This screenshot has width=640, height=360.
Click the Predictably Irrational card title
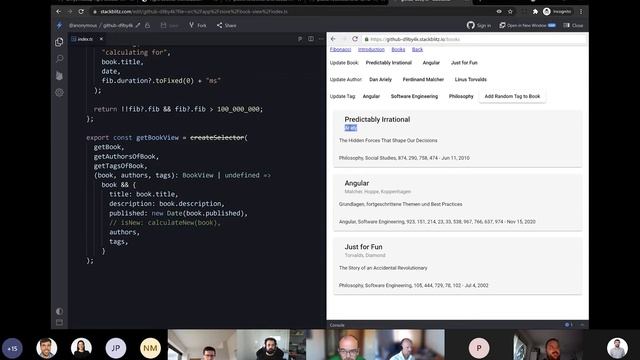pos(377,120)
